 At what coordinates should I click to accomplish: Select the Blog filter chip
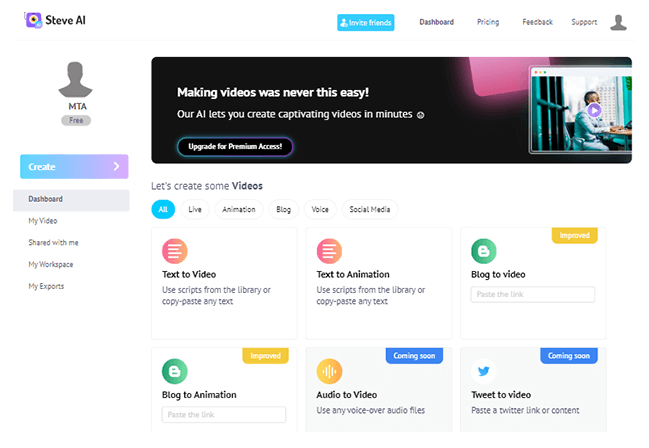(x=284, y=210)
